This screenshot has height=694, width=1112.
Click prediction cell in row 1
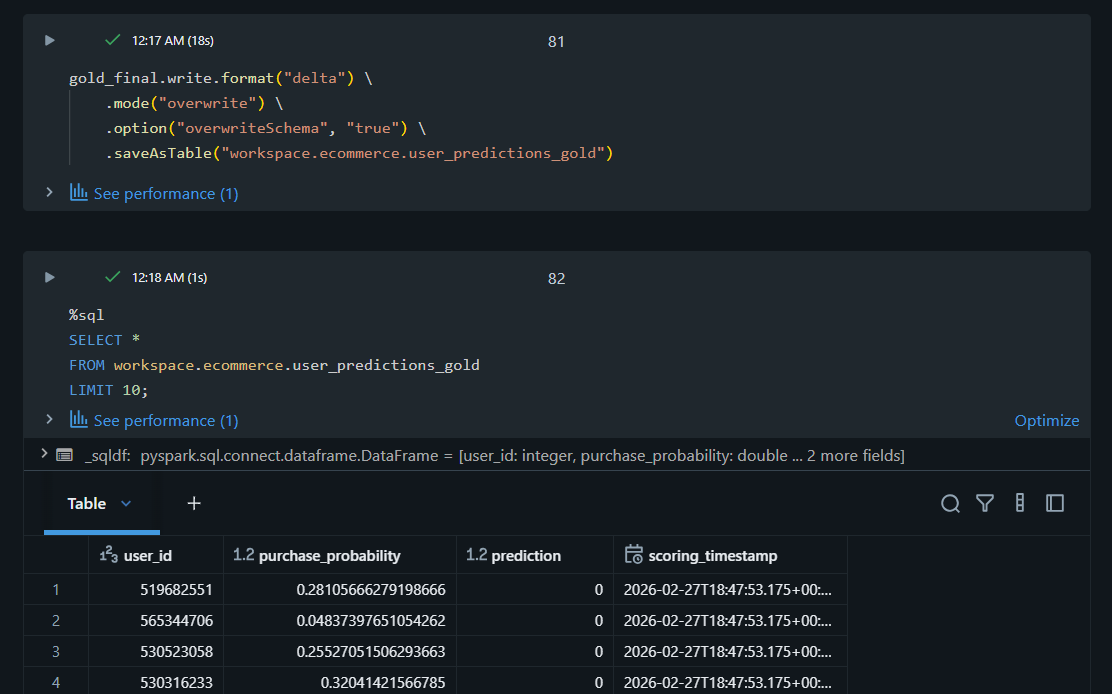[x=535, y=590]
